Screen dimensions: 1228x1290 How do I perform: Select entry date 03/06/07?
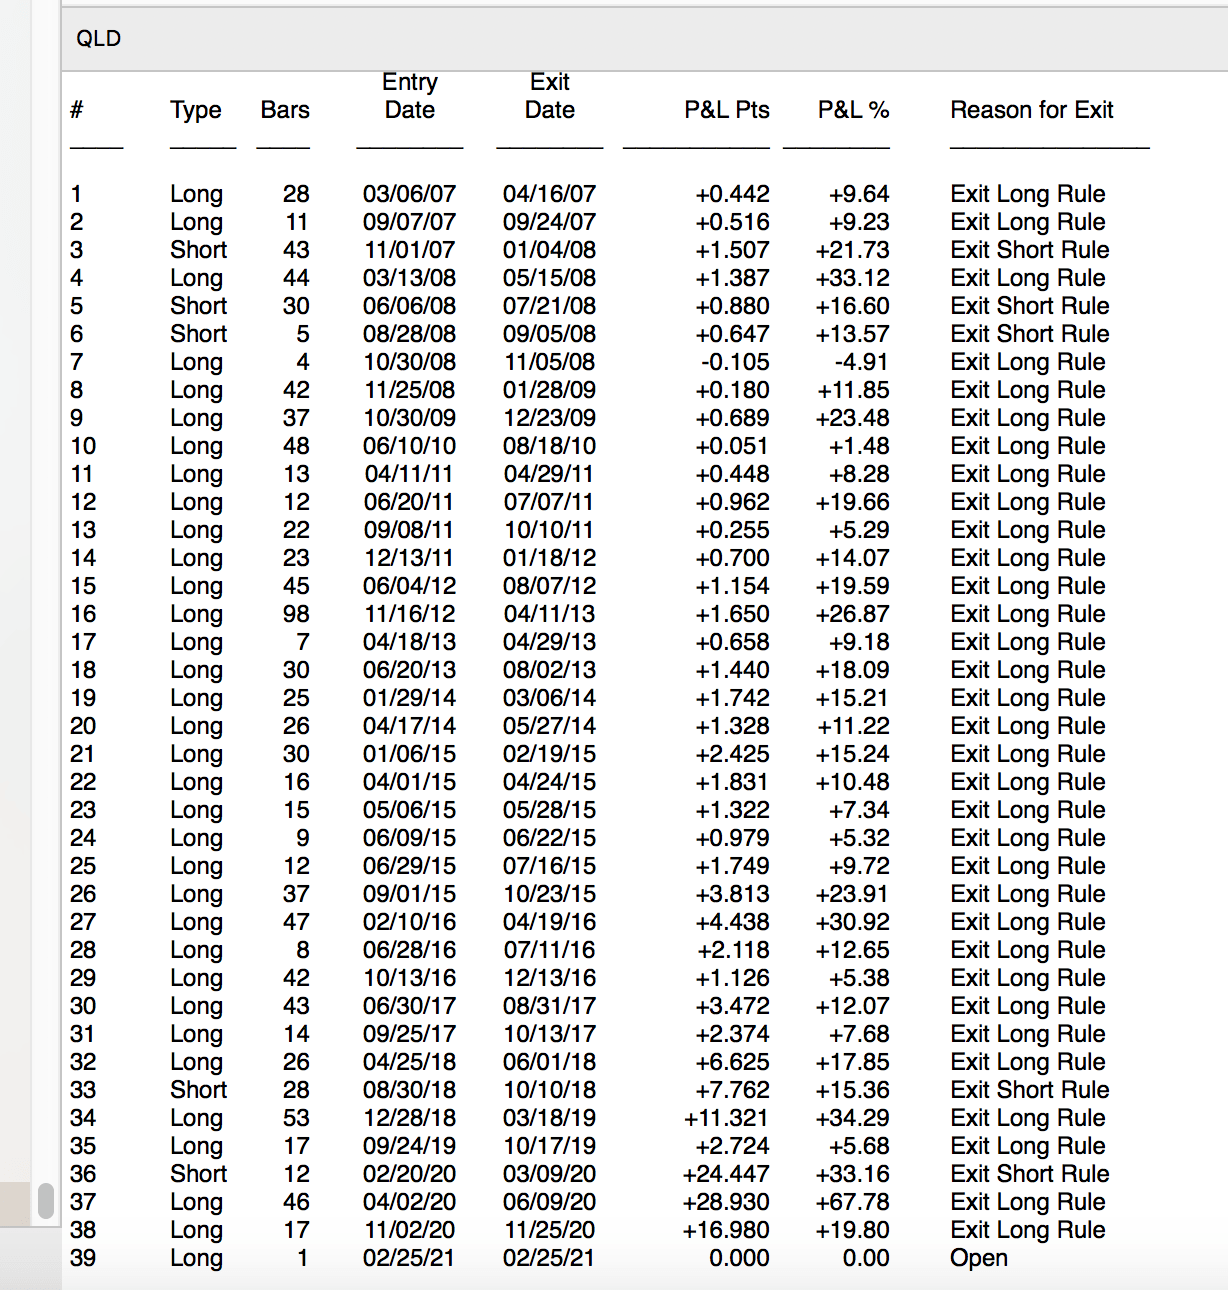[409, 194]
